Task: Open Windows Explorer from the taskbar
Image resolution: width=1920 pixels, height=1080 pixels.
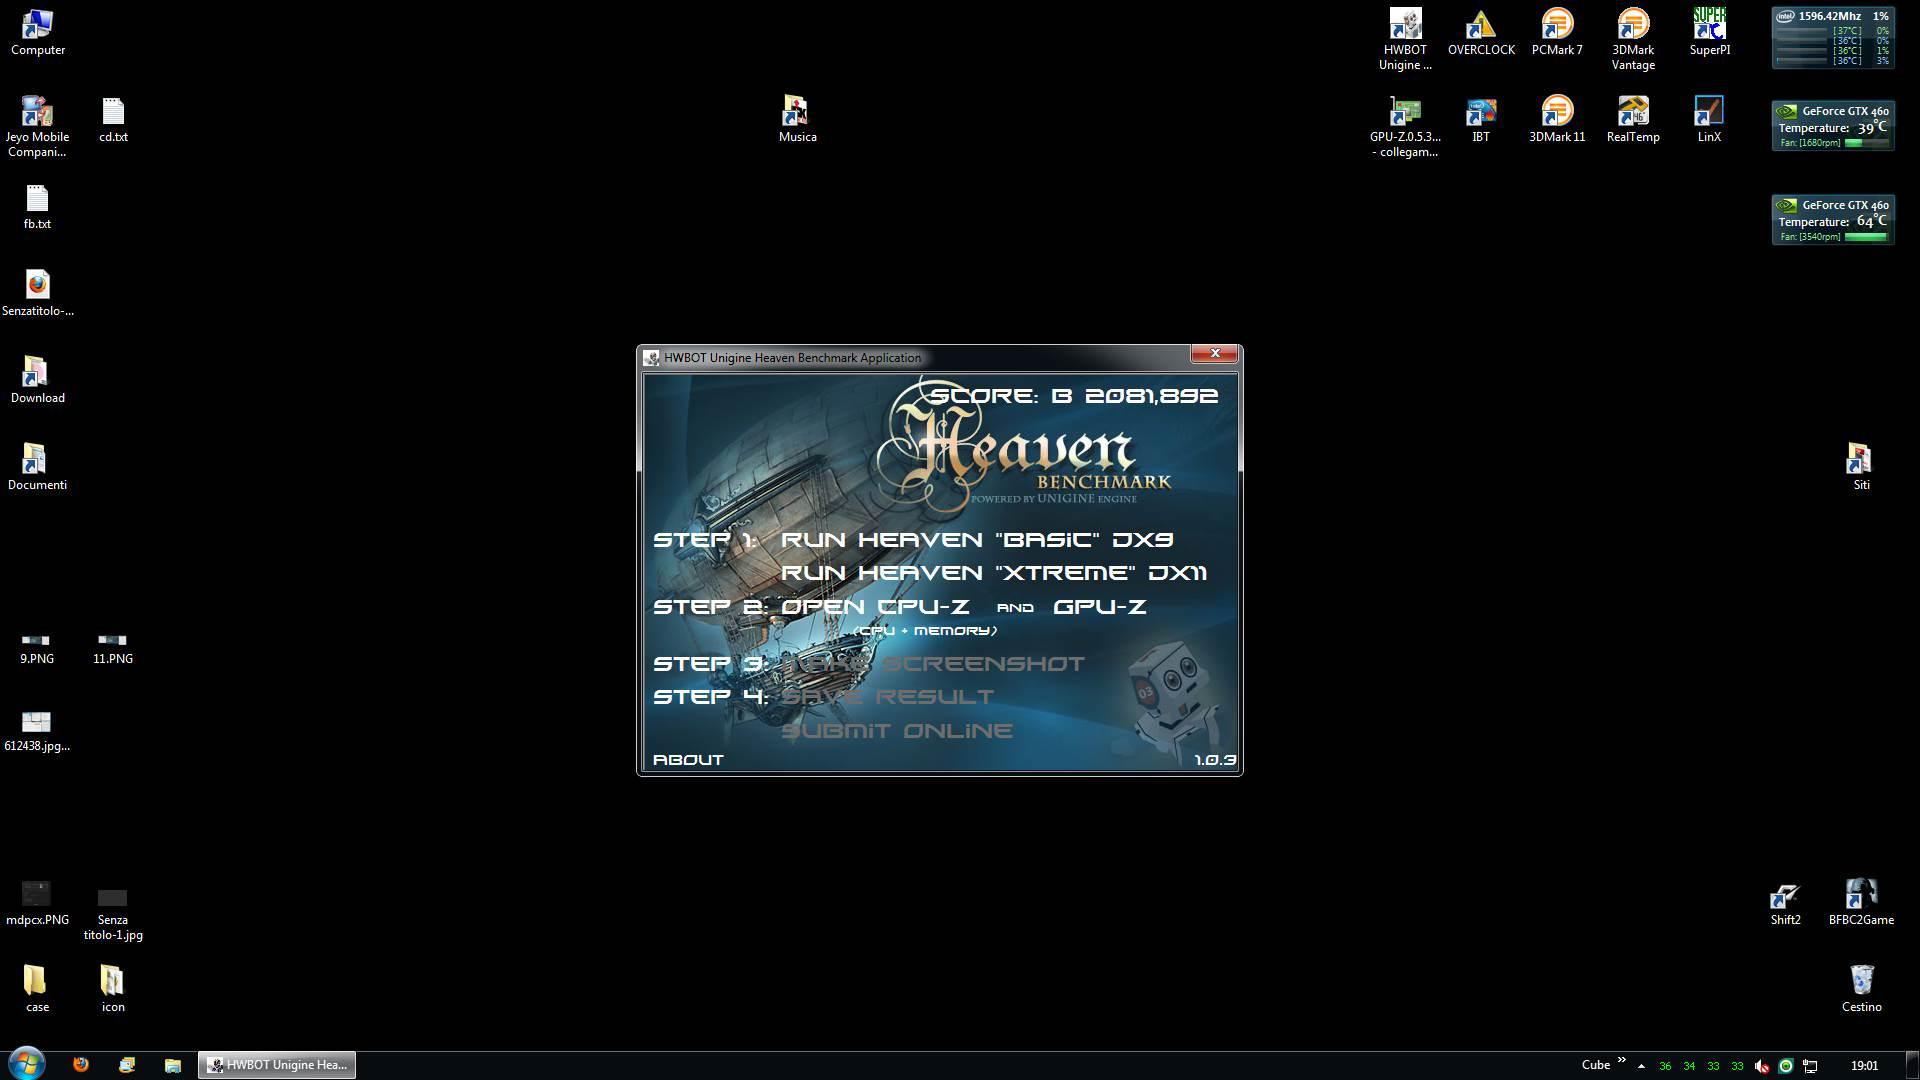Action: 172,1065
